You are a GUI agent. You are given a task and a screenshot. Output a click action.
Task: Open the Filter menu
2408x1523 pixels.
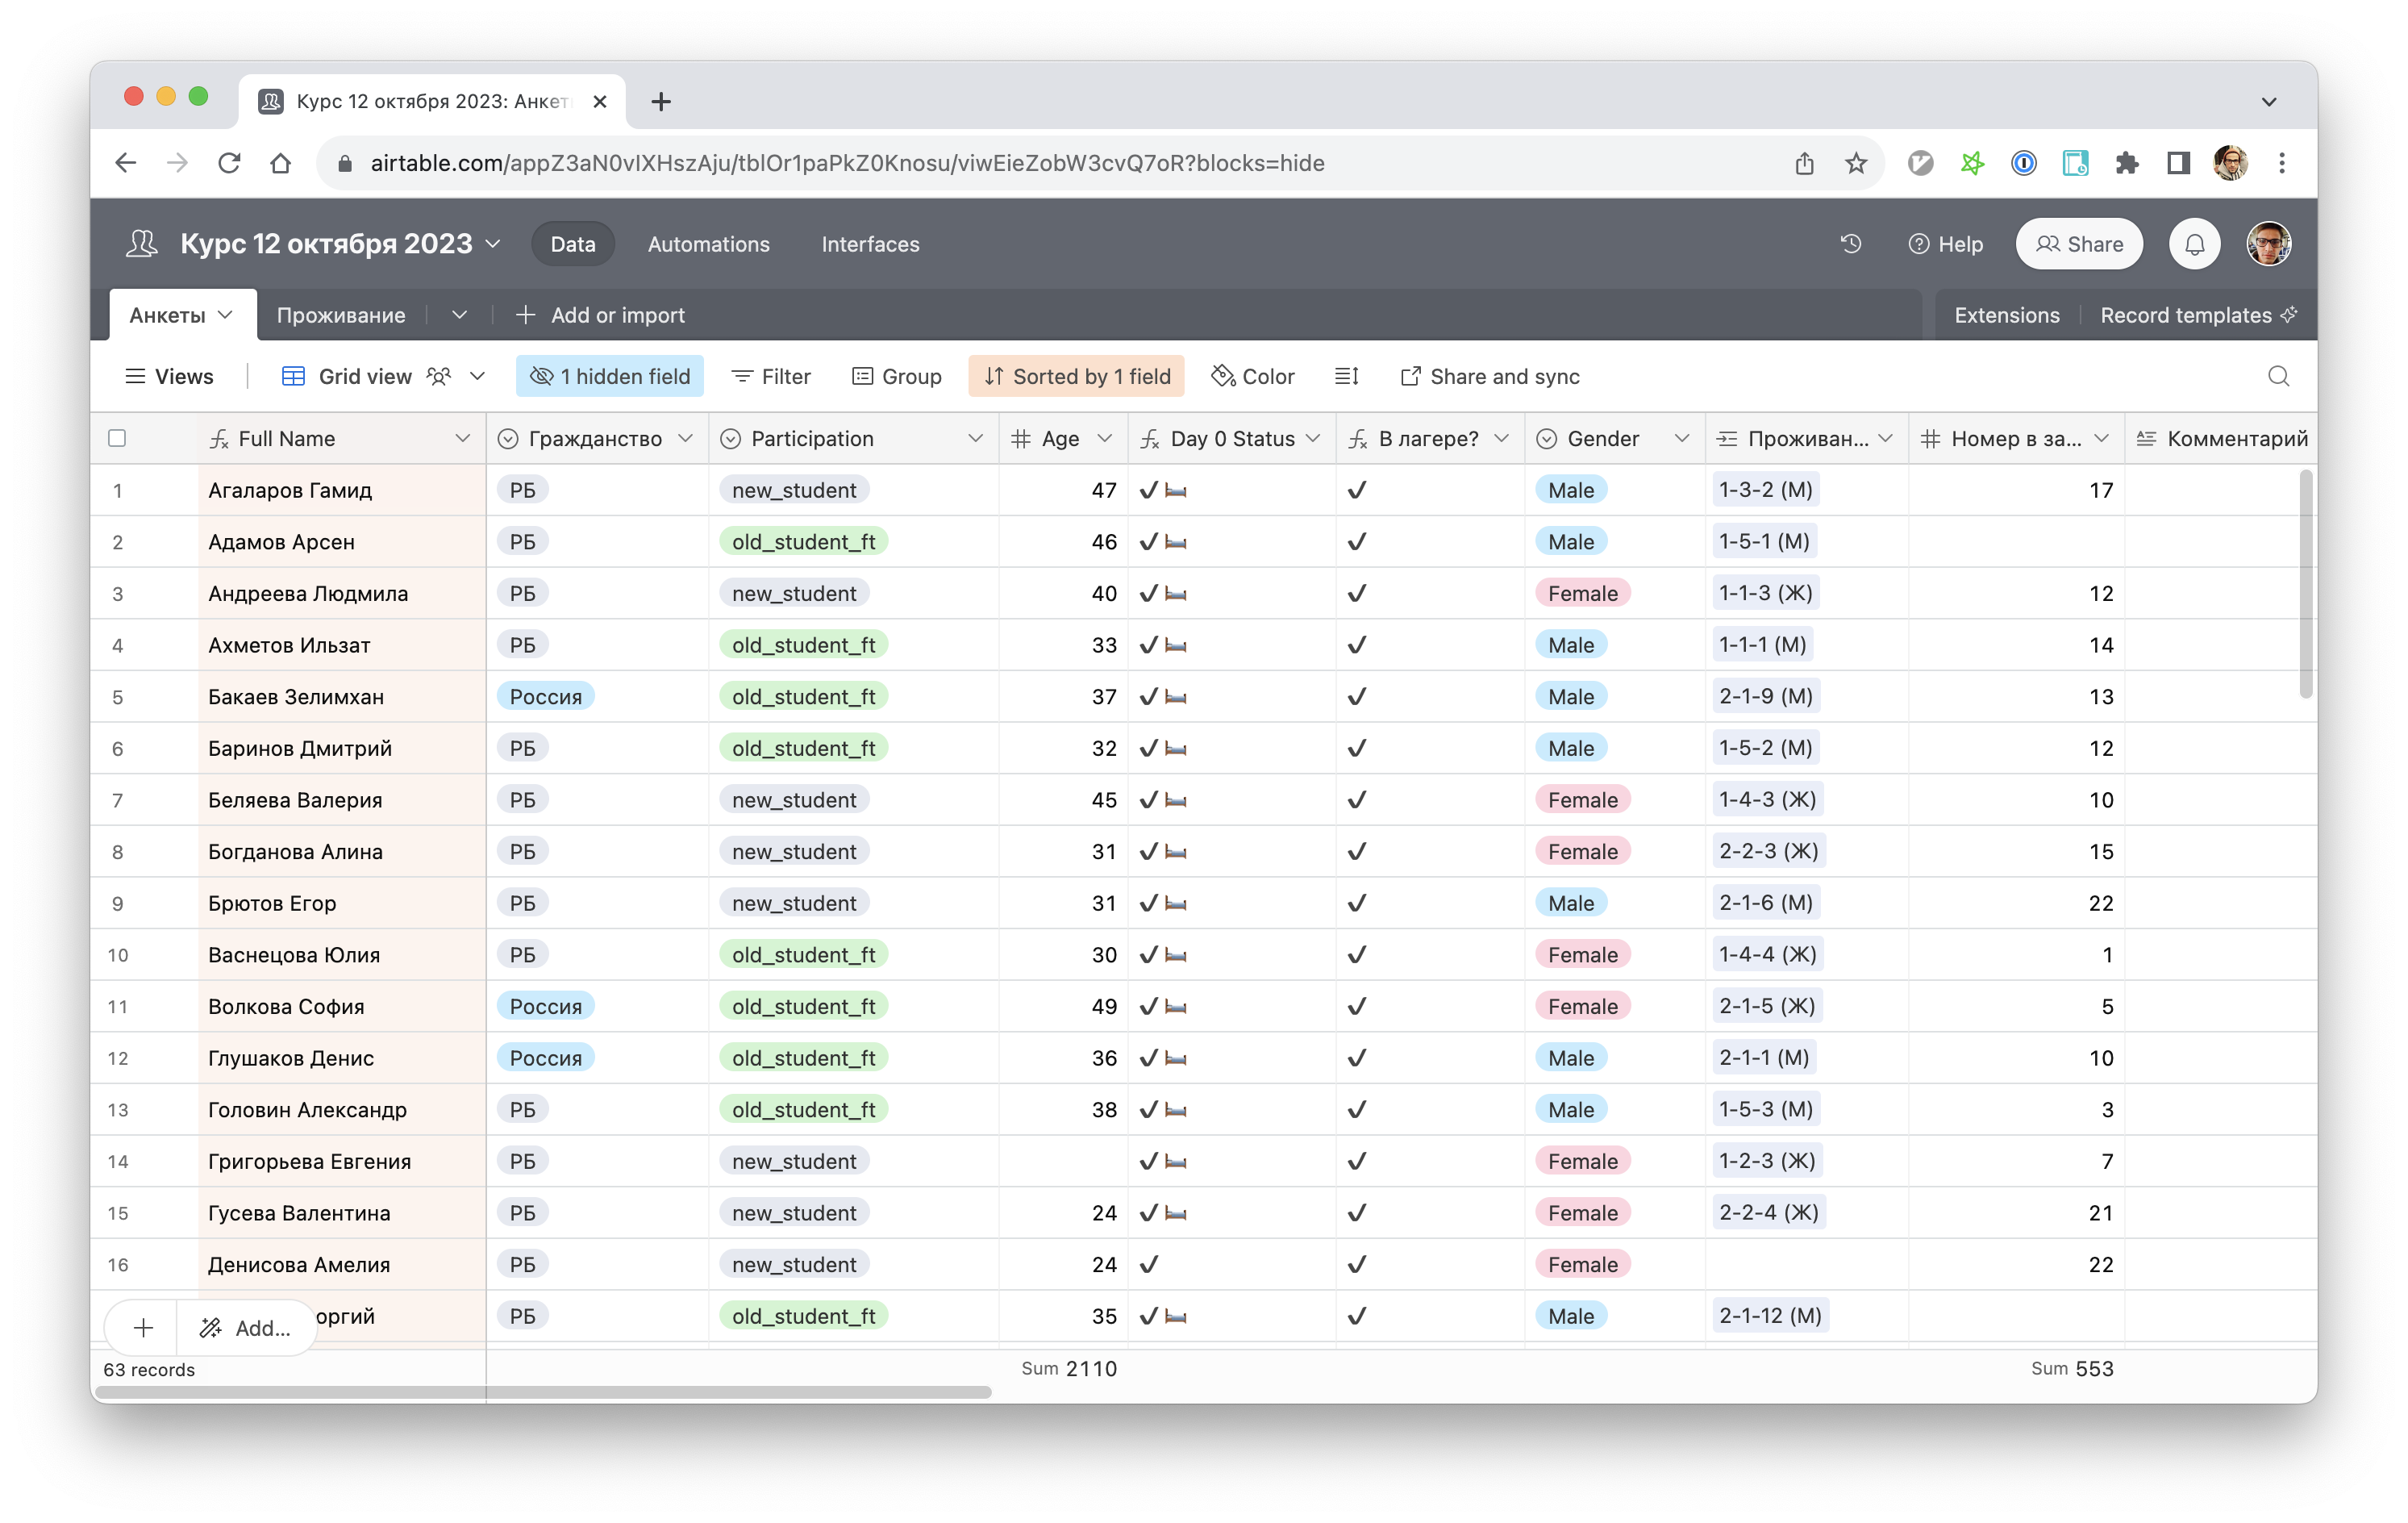[770, 376]
